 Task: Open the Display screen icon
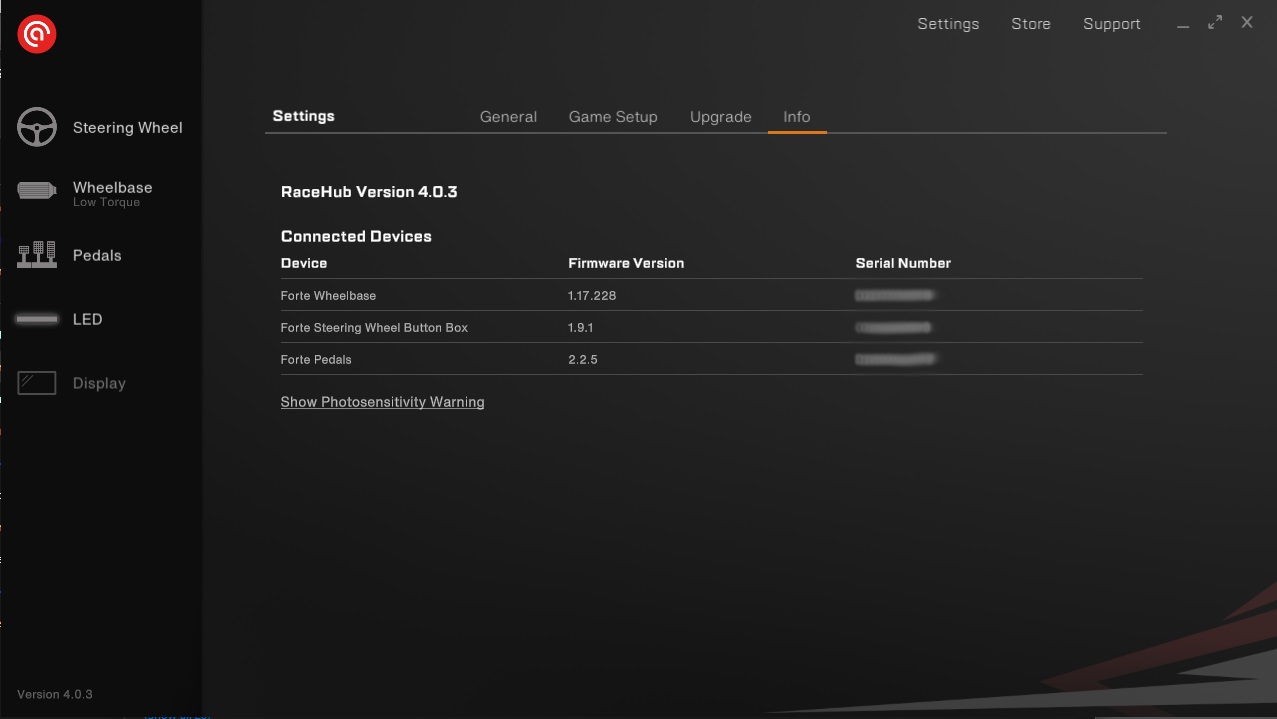coord(37,383)
